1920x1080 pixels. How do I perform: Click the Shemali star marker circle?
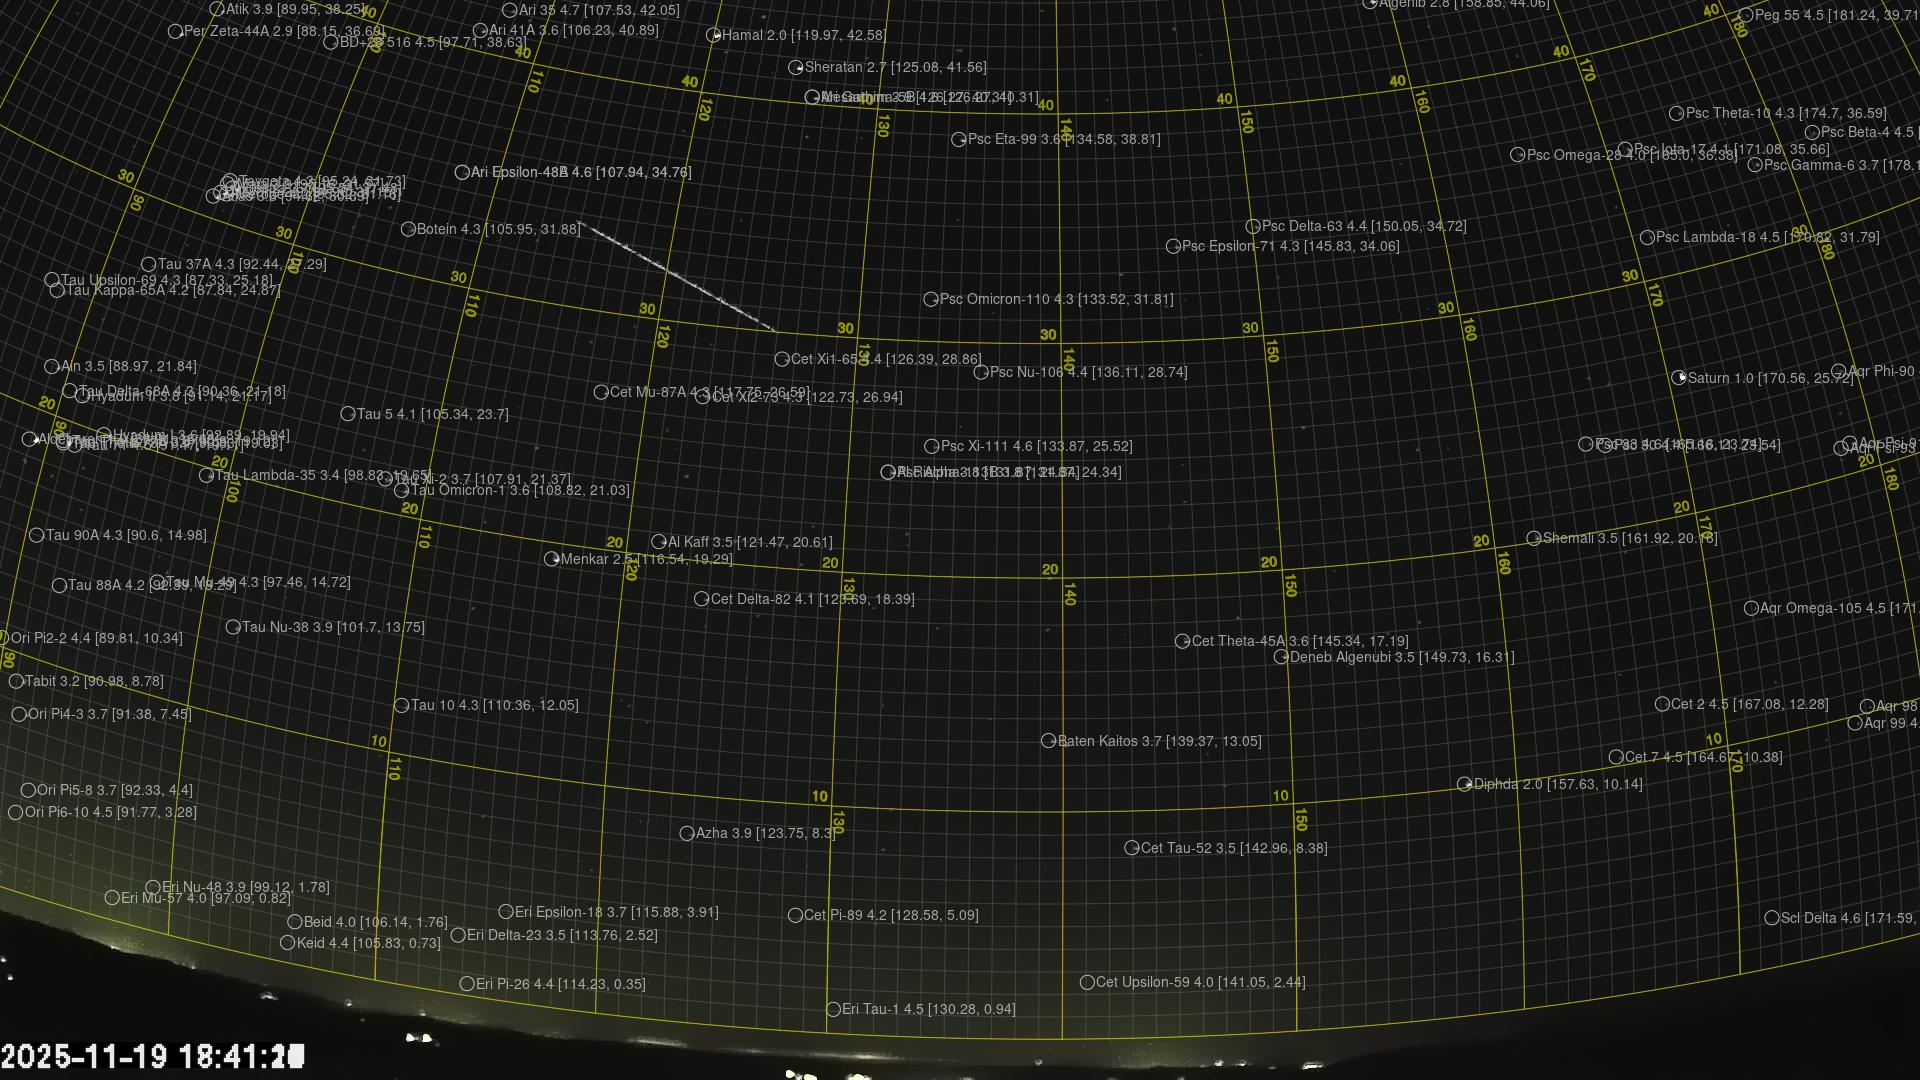coord(1534,538)
